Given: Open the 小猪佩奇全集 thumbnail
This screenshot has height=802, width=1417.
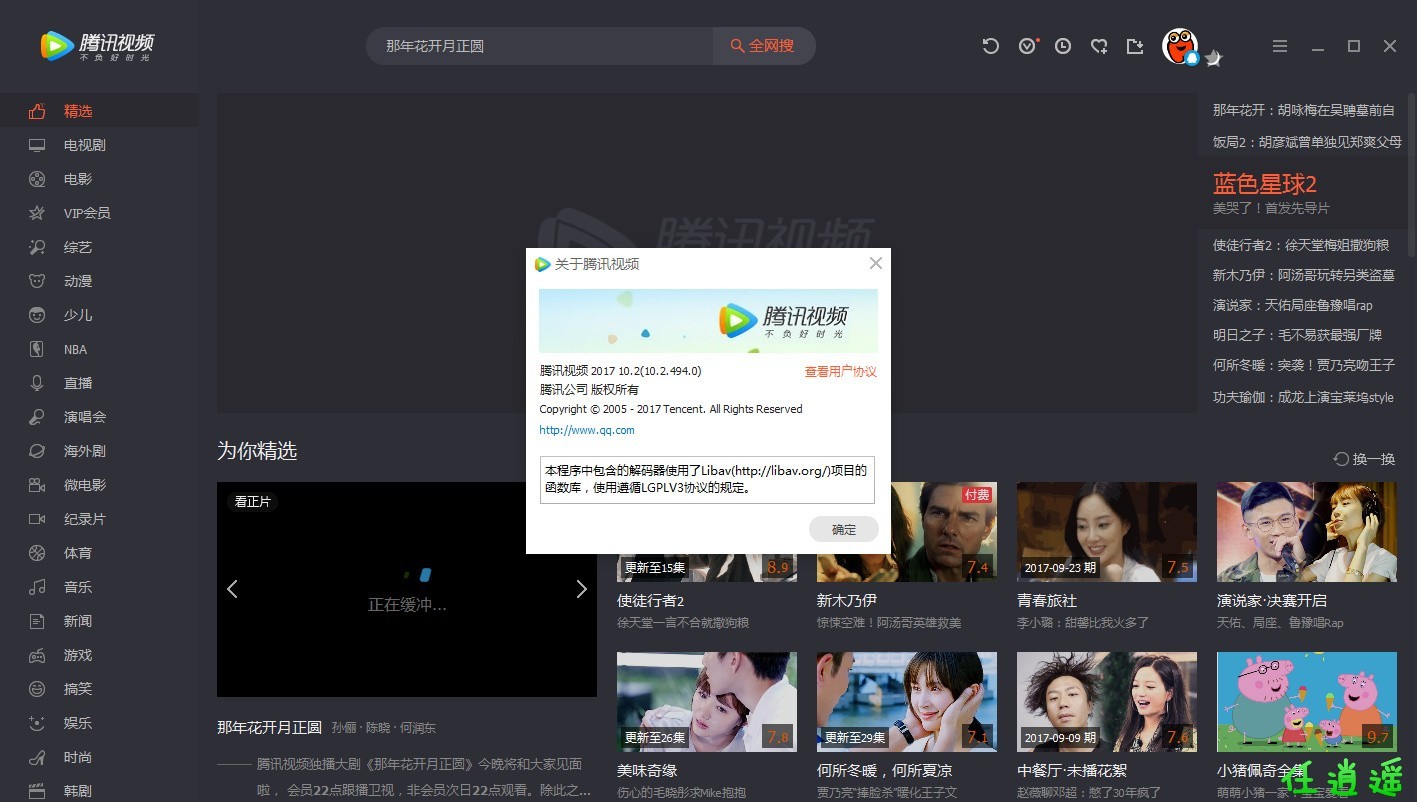Looking at the screenshot, I should 1307,702.
